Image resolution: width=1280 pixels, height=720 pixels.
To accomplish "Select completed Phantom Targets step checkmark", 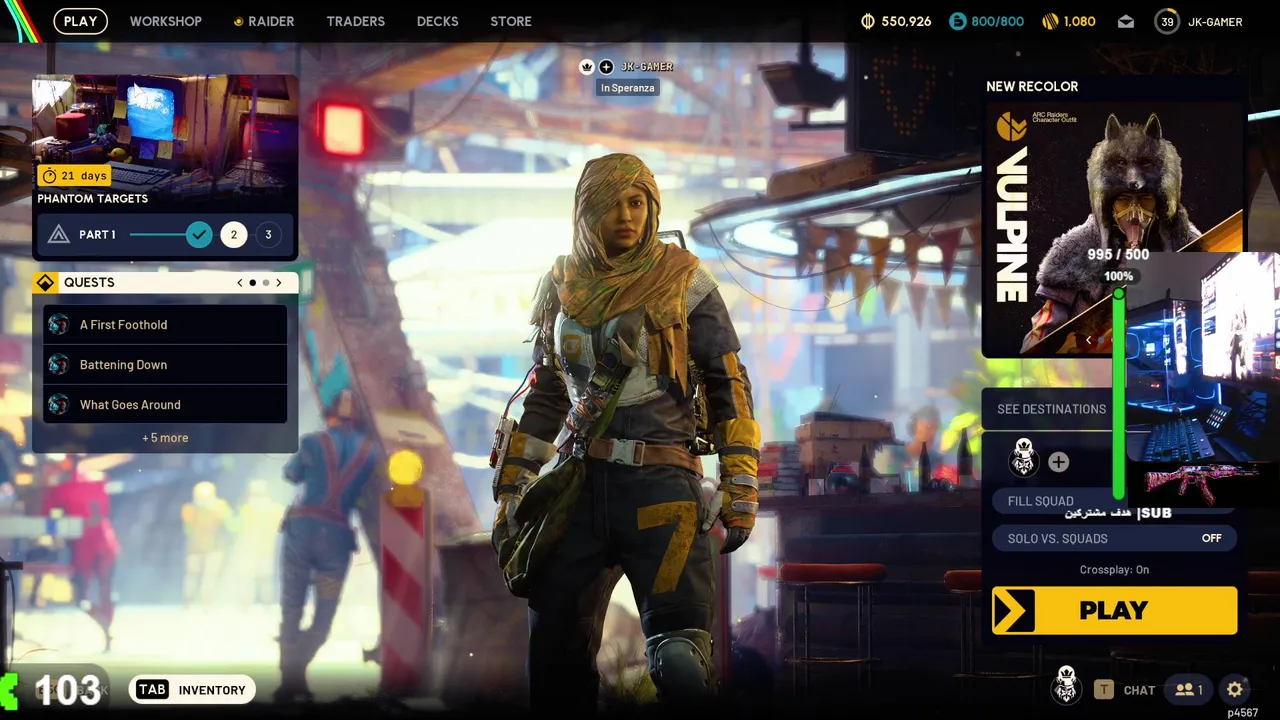I will point(199,235).
